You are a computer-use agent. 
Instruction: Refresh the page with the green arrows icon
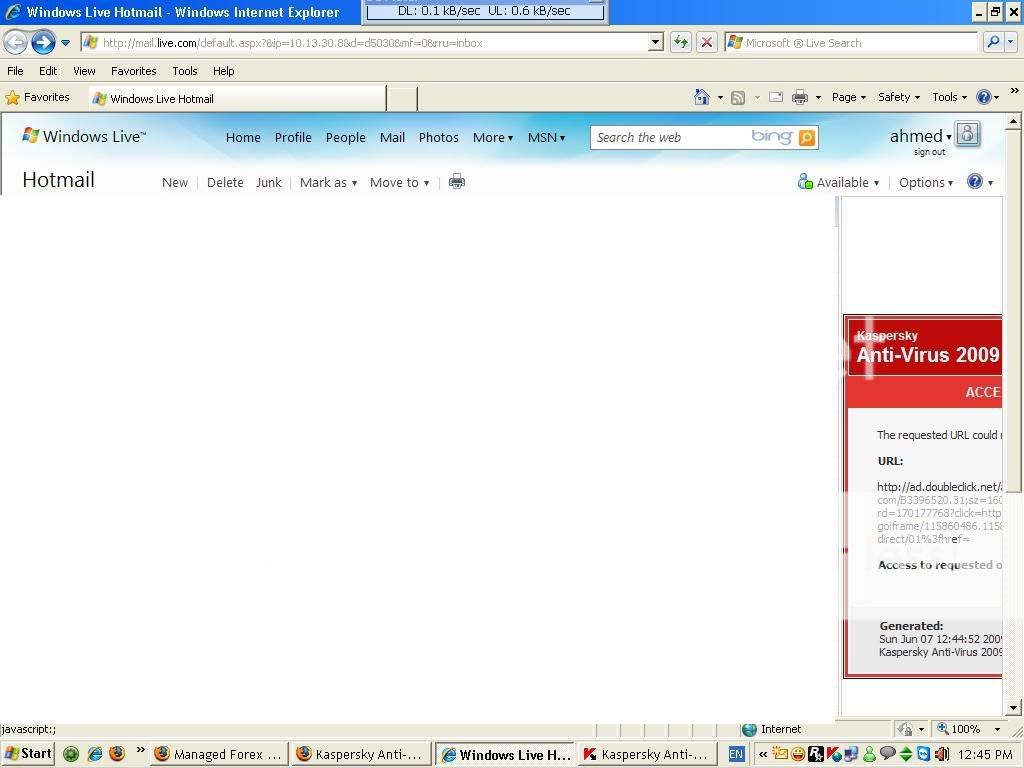pyautogui.click(x=681, y=43)
